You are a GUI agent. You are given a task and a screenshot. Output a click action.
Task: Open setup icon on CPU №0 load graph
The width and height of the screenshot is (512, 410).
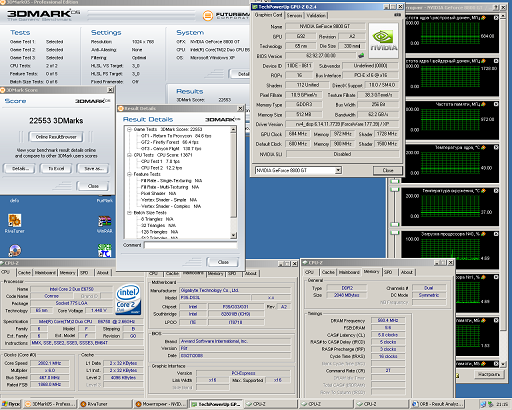[x=484, y=234]
